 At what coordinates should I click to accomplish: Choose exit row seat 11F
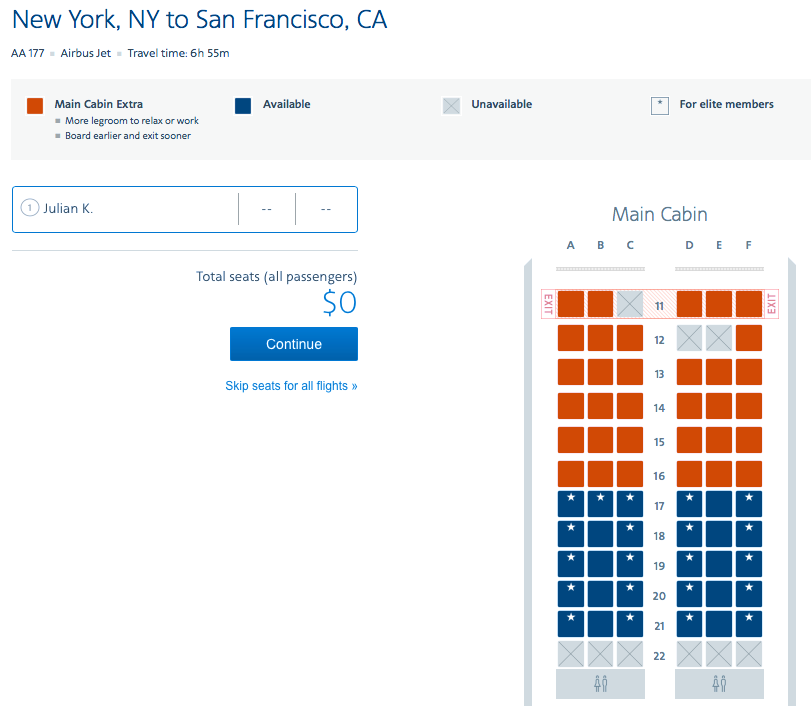tap(748, 304)
